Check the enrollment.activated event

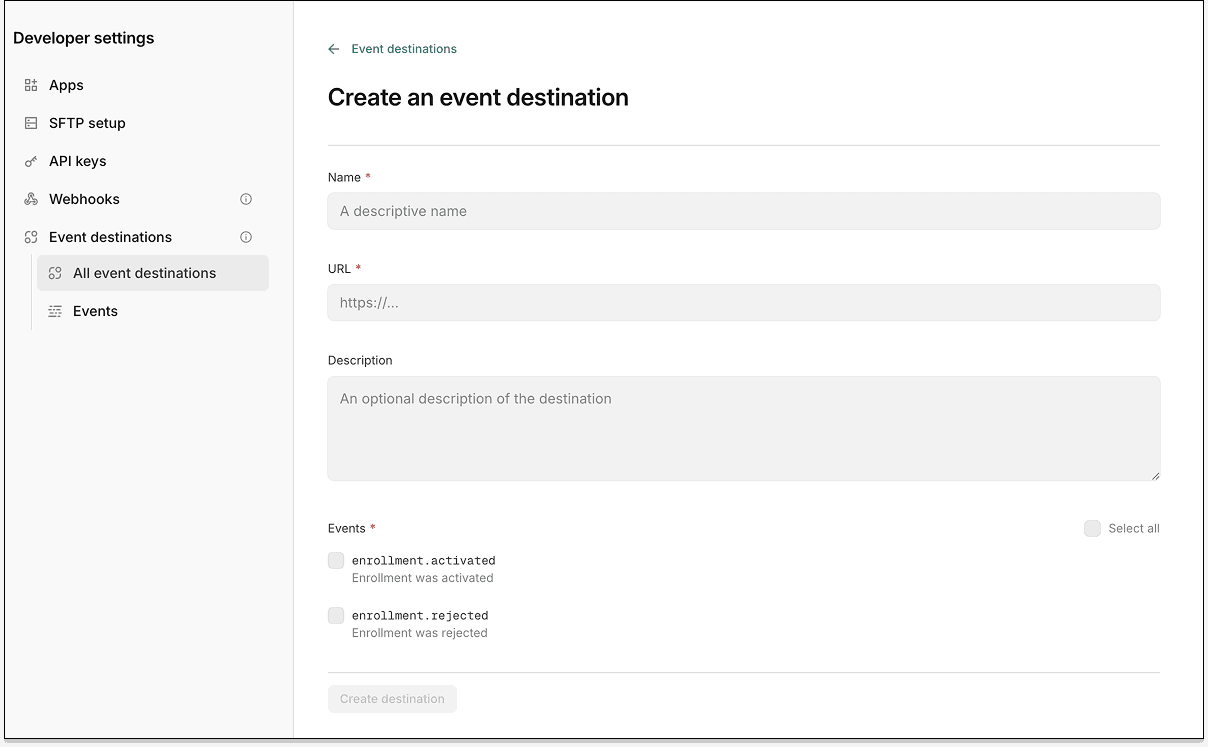pos(336,560)
